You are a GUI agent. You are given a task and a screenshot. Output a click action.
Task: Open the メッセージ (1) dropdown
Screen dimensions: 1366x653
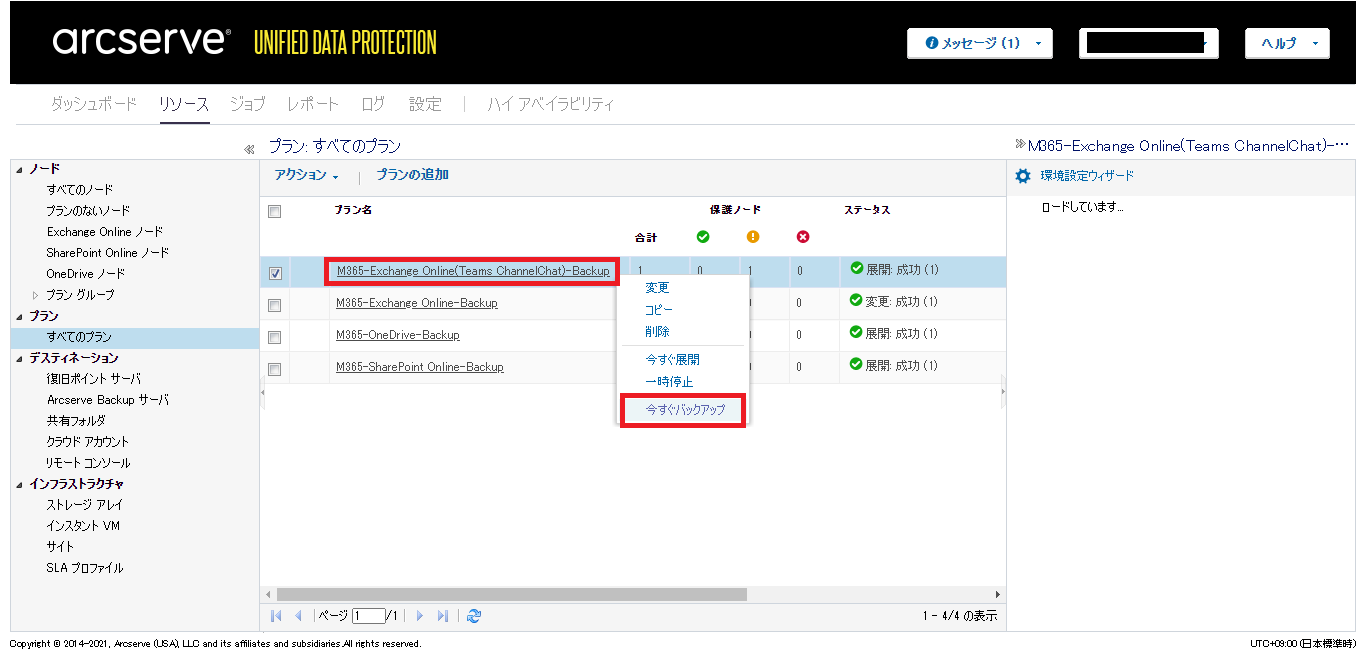[x=979, y=43]
